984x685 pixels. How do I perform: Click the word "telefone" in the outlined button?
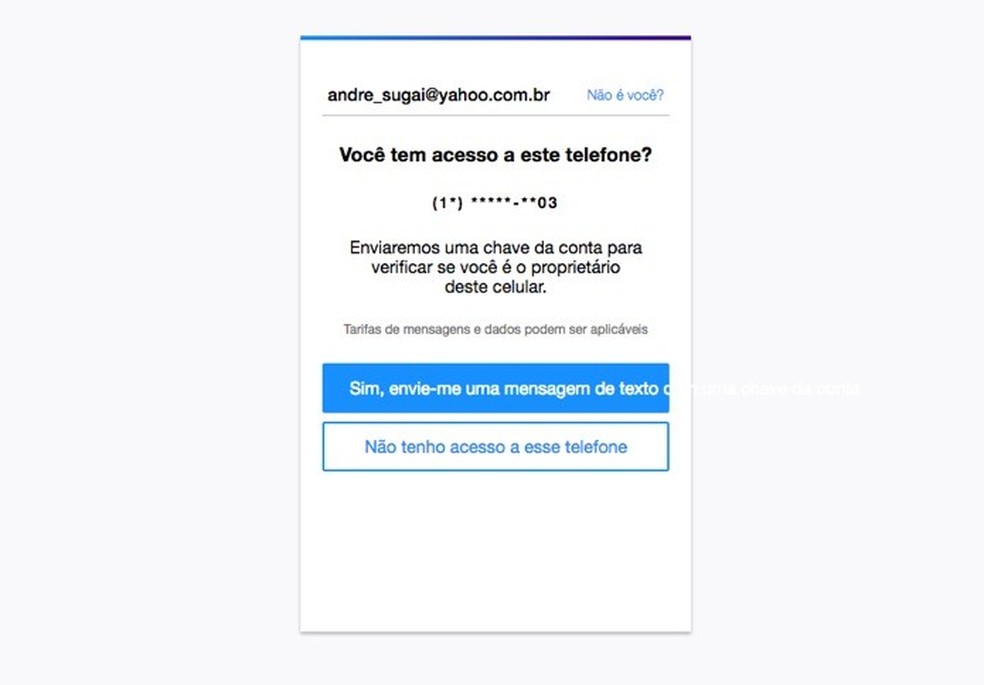click(x=596, y=447)
